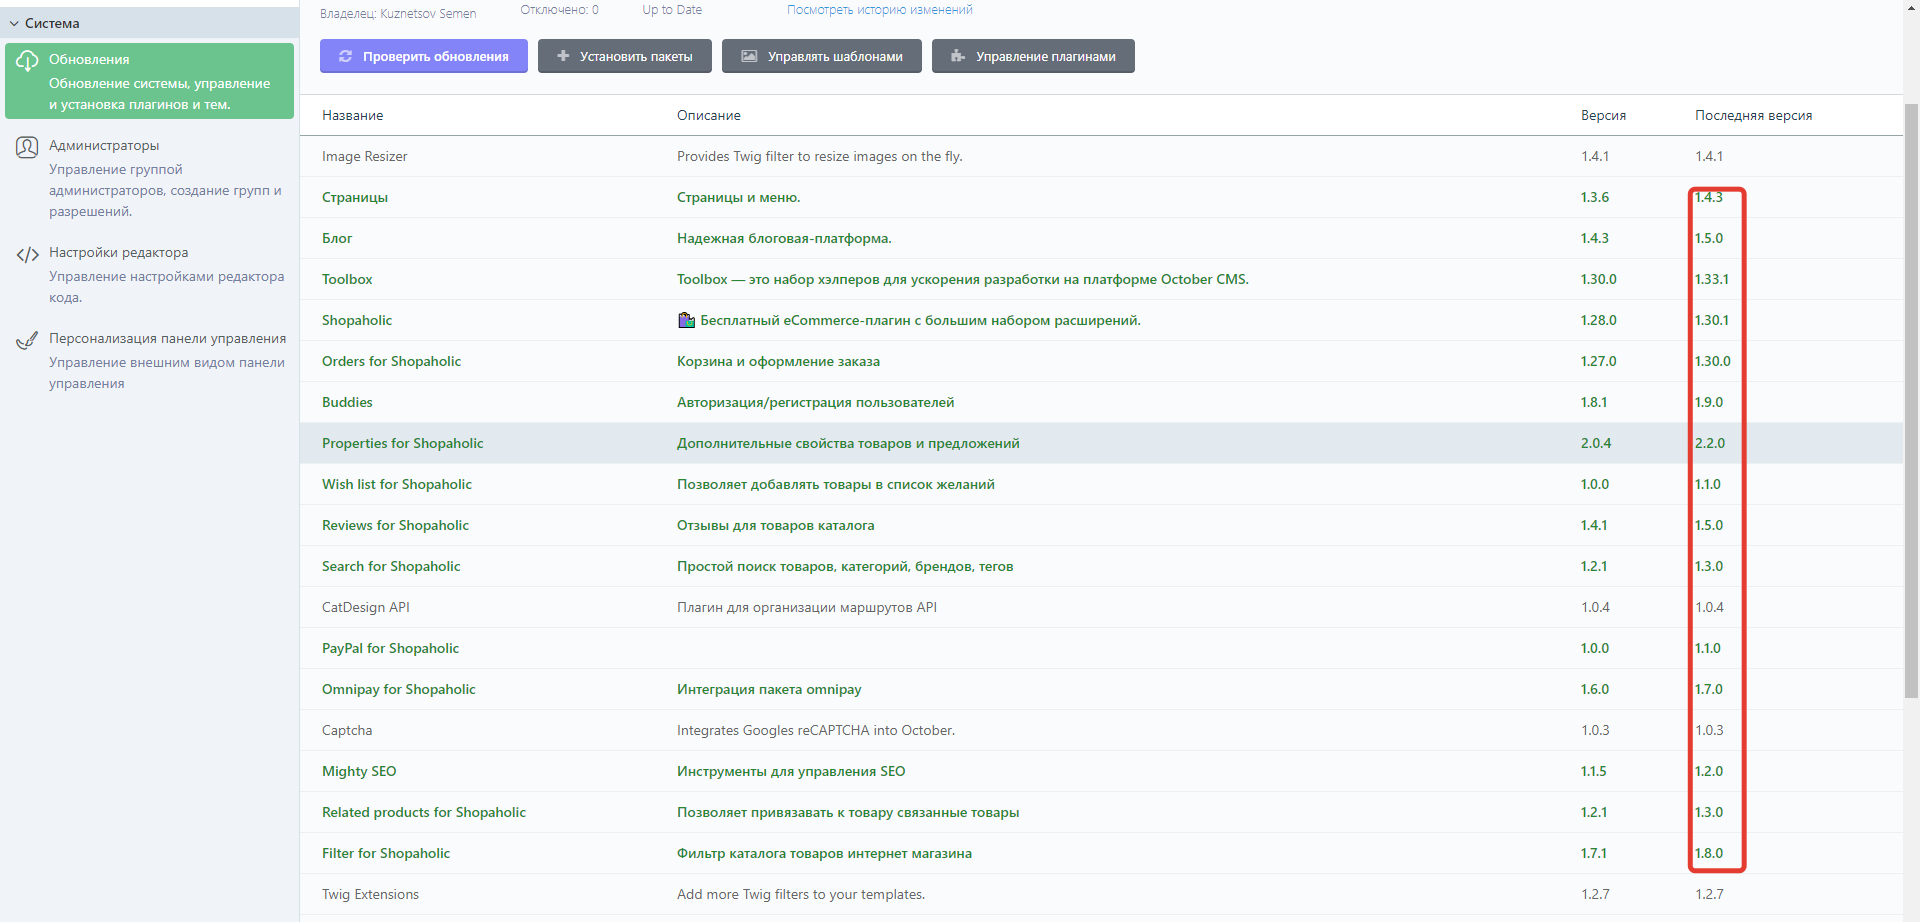Open Mighty SEO plugin row
The height and width of the screenshot is (922, 1920).
[x=1101, y=771]
